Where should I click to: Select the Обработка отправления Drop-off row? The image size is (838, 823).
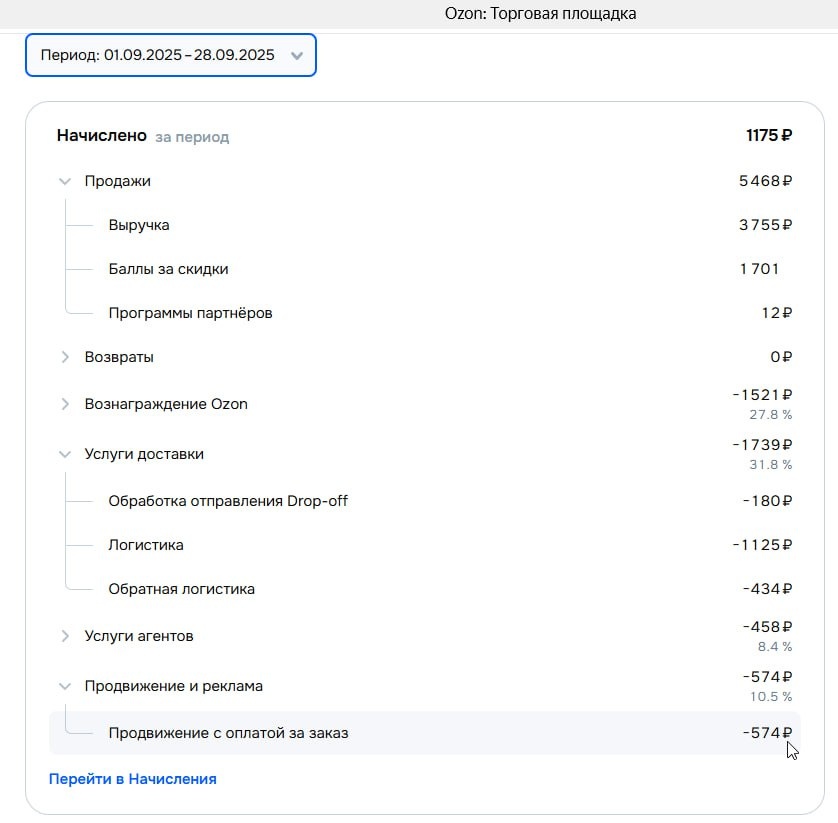[227, 500]
